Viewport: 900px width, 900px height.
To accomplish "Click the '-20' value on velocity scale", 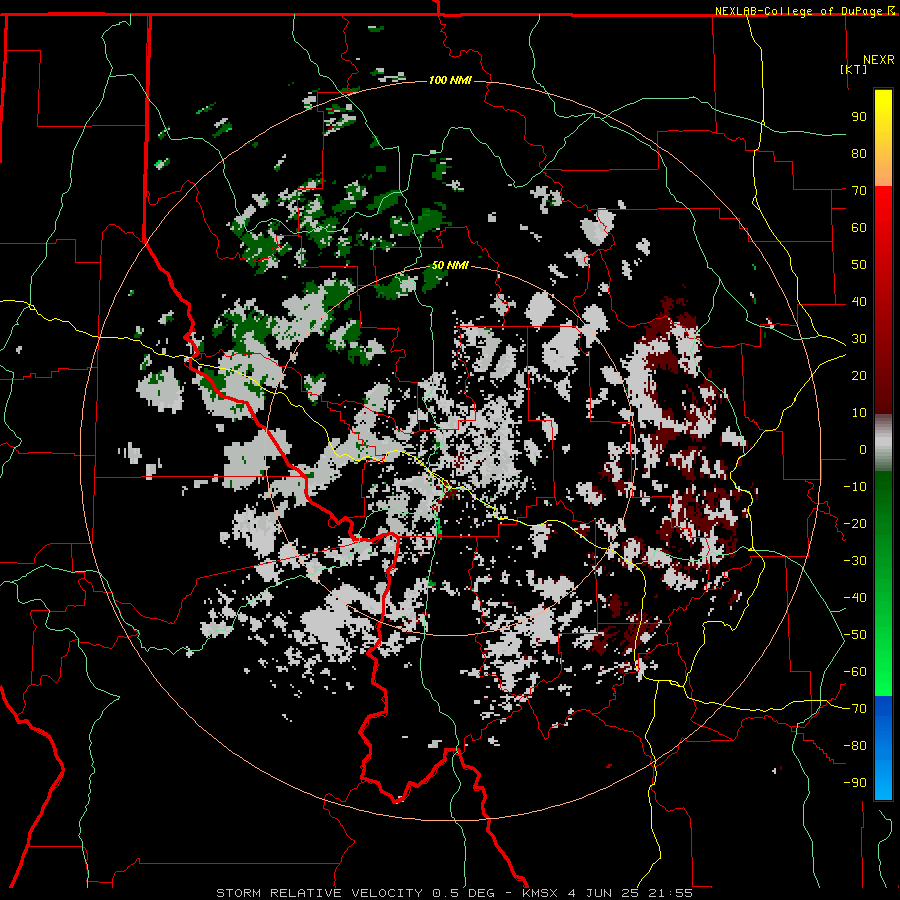I will [x=855, y=523].
